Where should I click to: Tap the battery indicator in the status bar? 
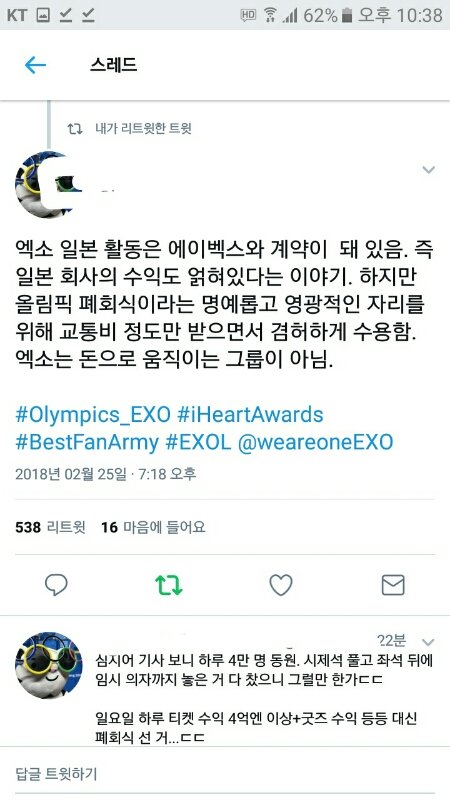click(347, 15)
